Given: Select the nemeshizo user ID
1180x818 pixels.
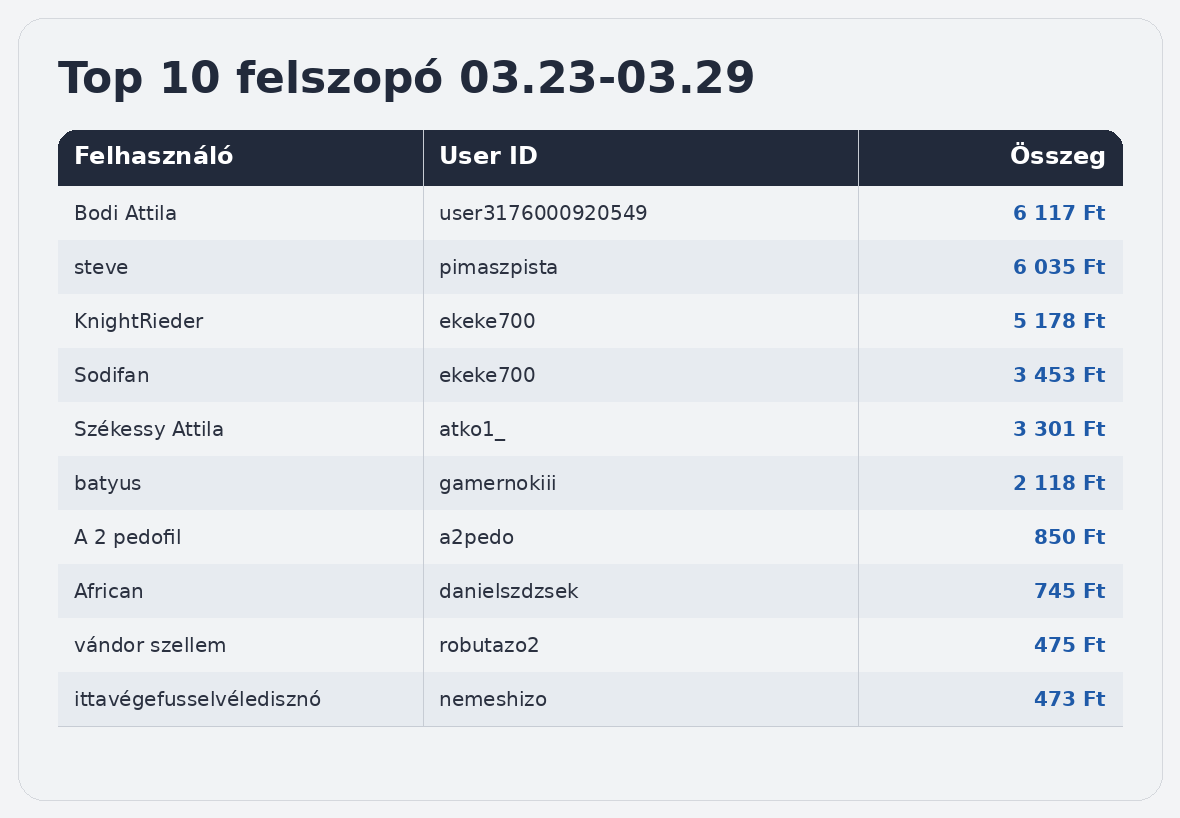Looking at the screenshot, I should tap(492, 699).
